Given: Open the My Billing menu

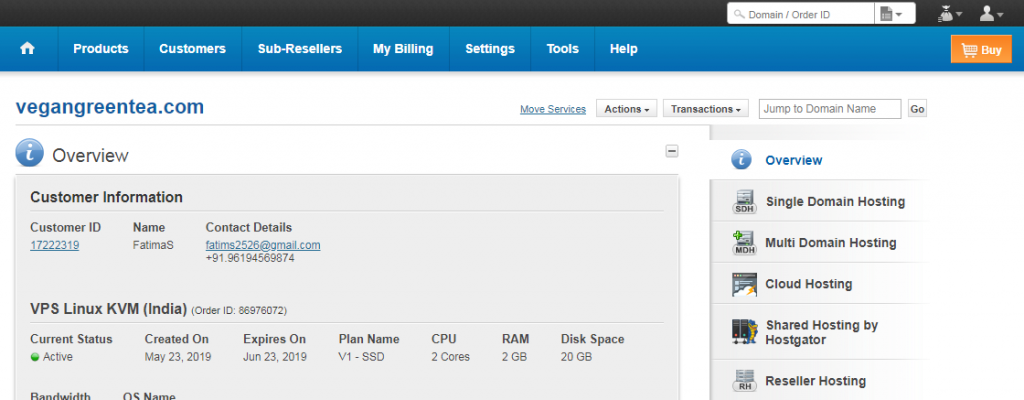Looking at the screenshot, I should [x=403, y=49].
